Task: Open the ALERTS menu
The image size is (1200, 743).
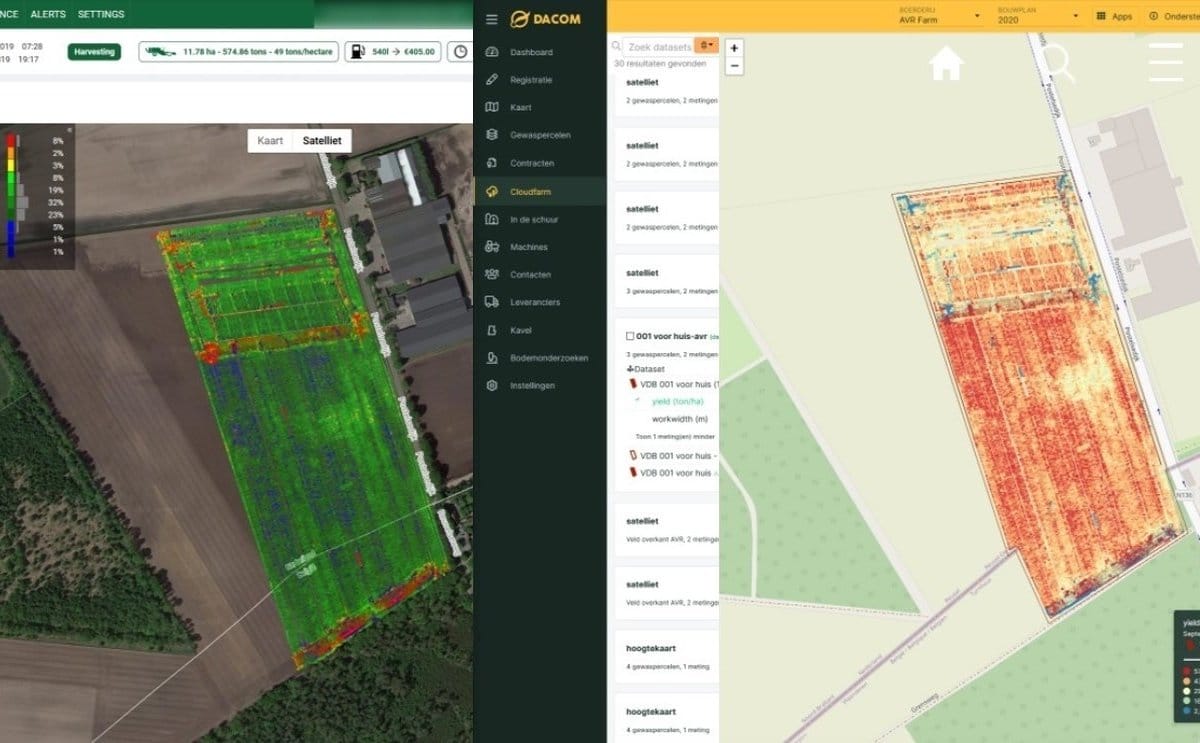Action: tap(47, 15)
